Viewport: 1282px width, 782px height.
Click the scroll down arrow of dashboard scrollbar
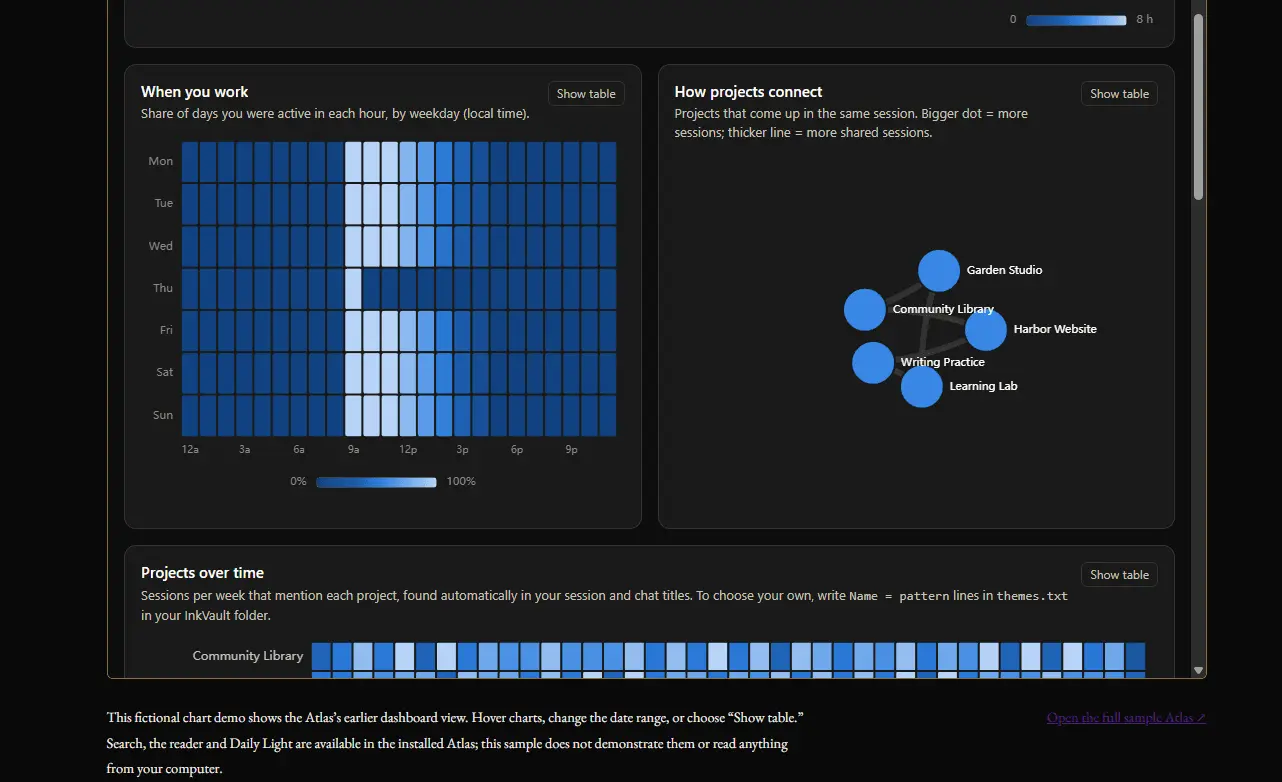1198,671
